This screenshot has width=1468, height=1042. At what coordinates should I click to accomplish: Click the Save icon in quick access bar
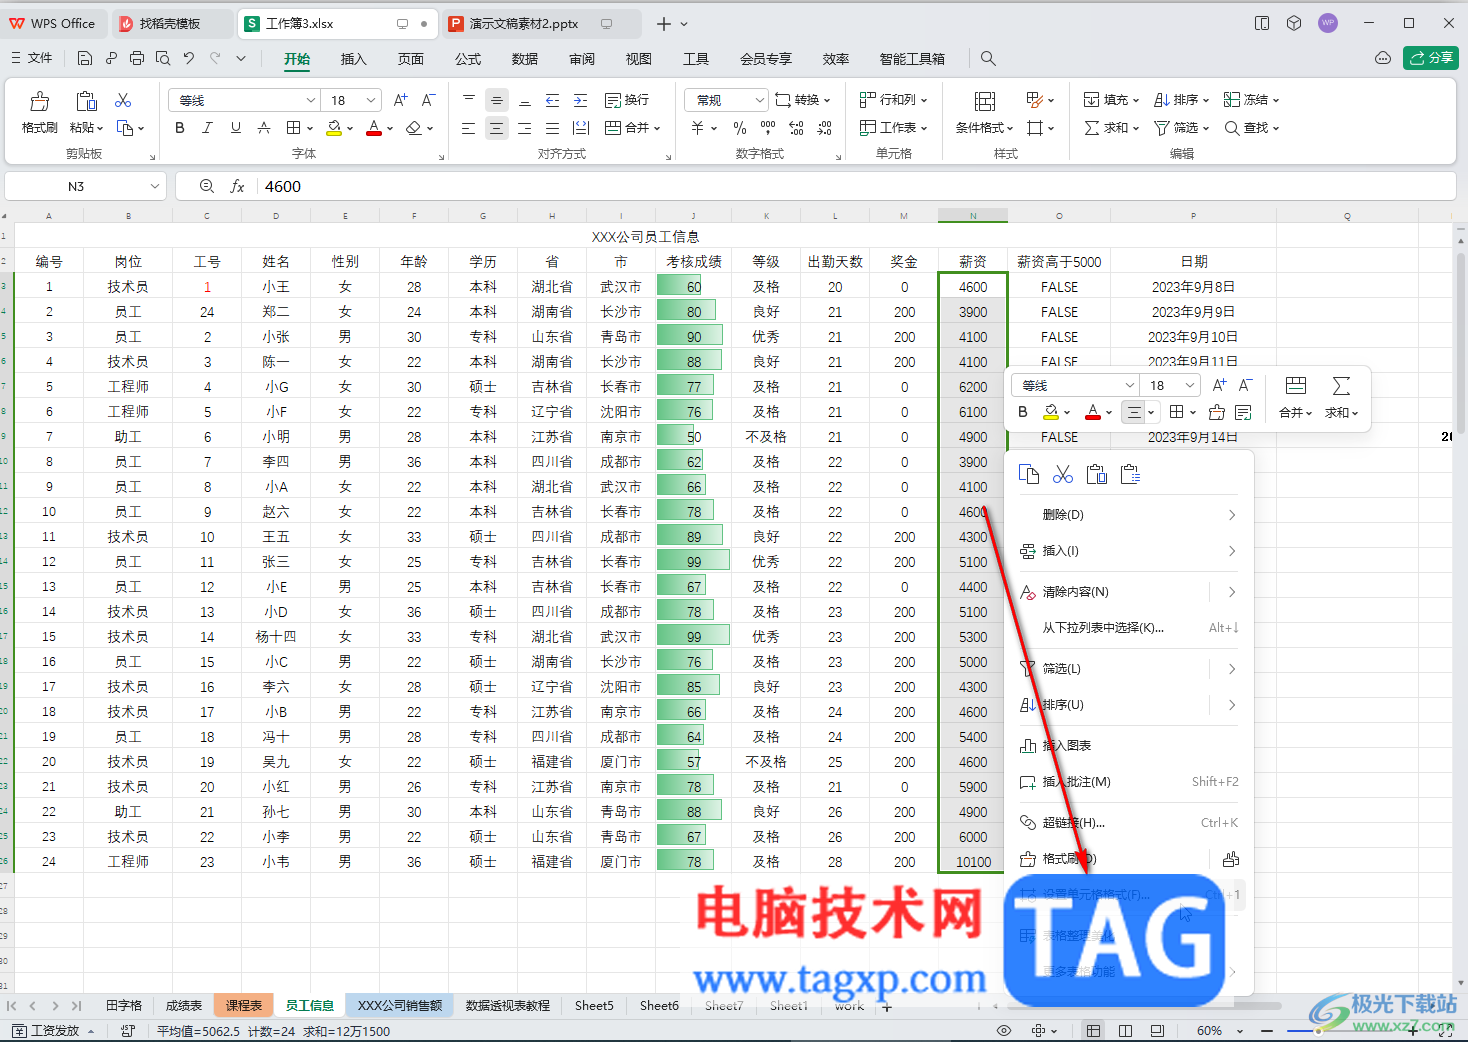(85, 58)
